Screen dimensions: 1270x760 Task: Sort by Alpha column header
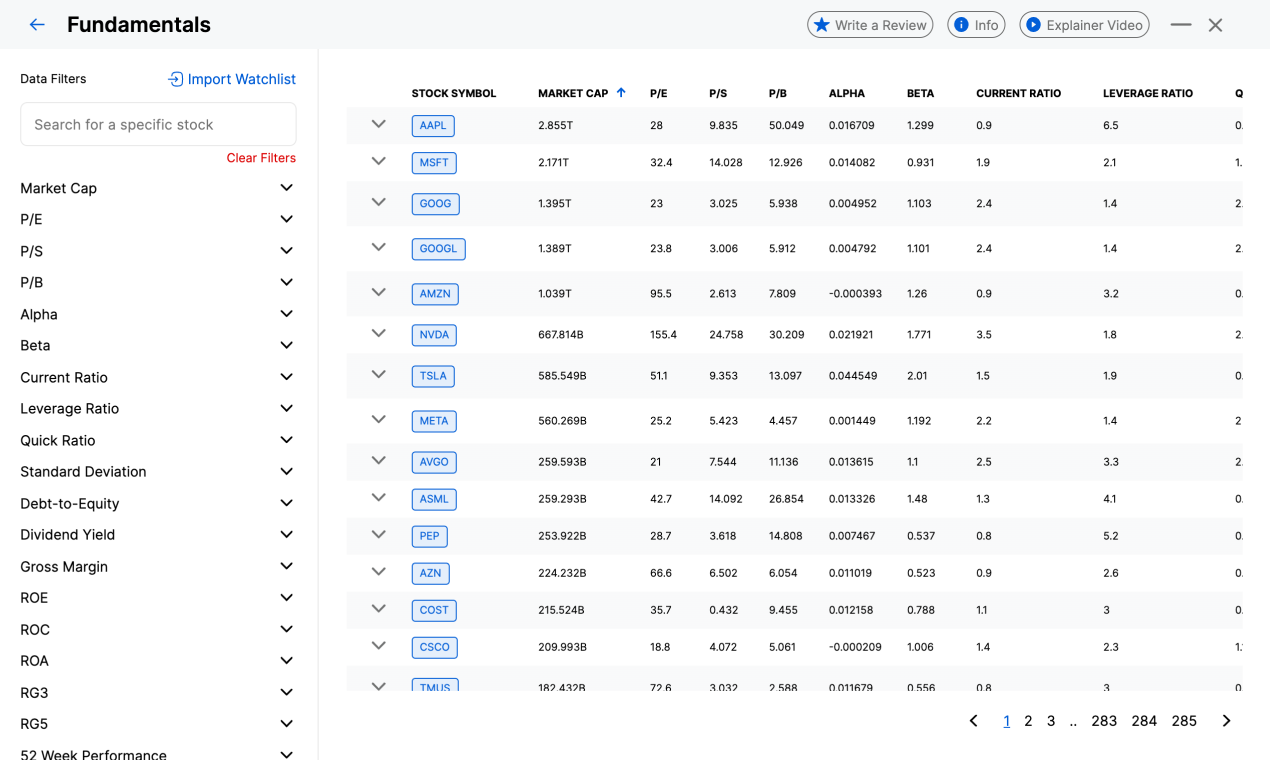click(x=847, y=93)
